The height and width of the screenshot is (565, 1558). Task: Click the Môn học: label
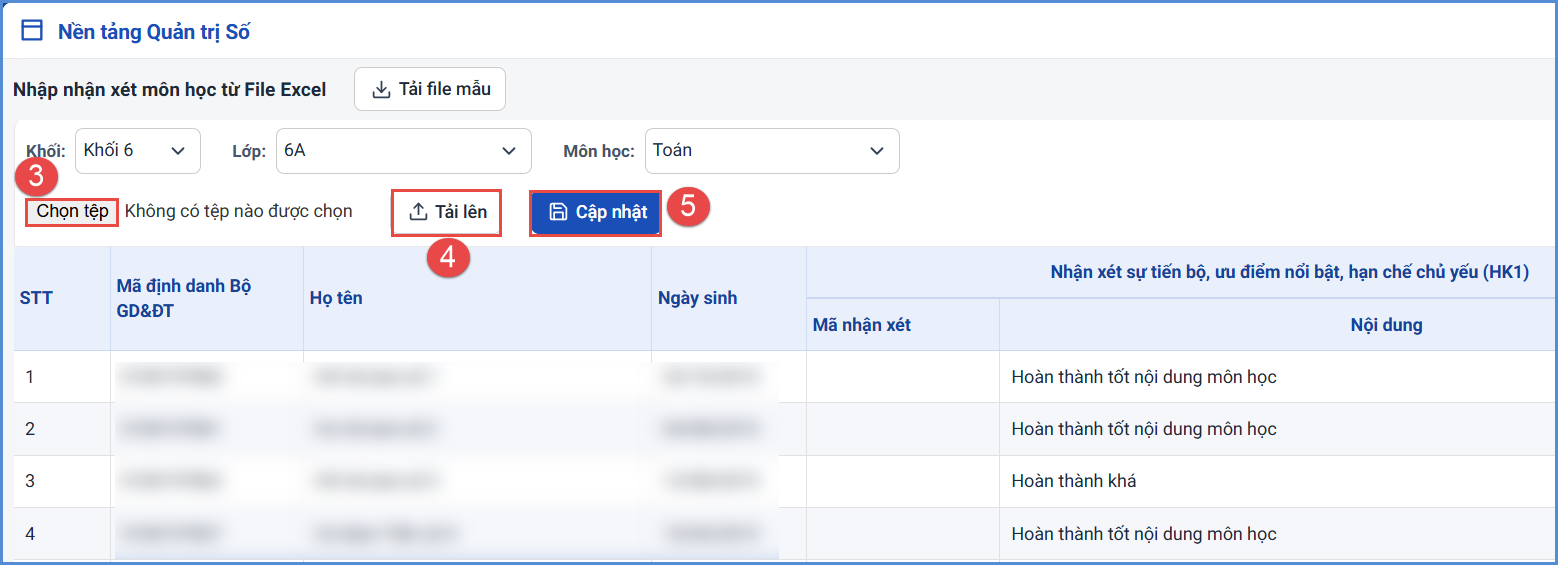coord(599,151)
